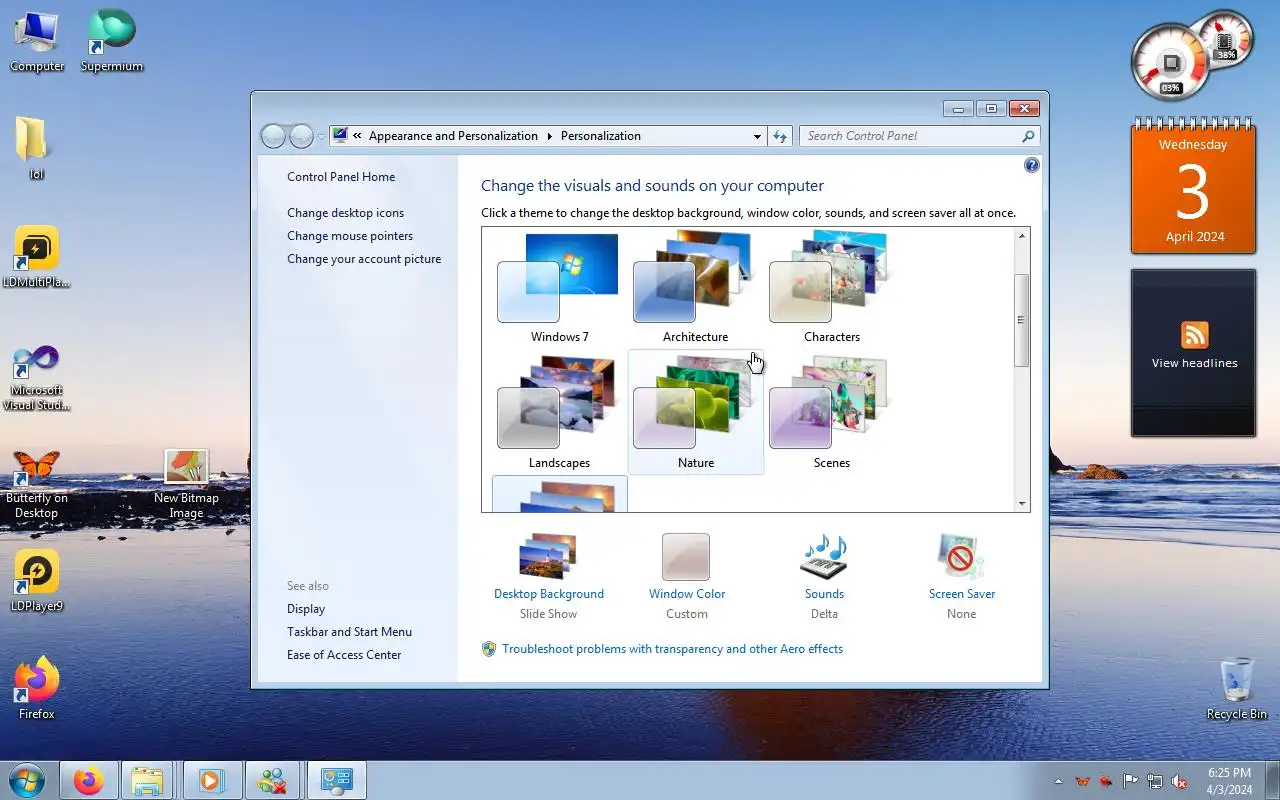Open Windows Media Player taskbar icon
This screenshot has width=1280, height=800.
click(x=211, y=780)
